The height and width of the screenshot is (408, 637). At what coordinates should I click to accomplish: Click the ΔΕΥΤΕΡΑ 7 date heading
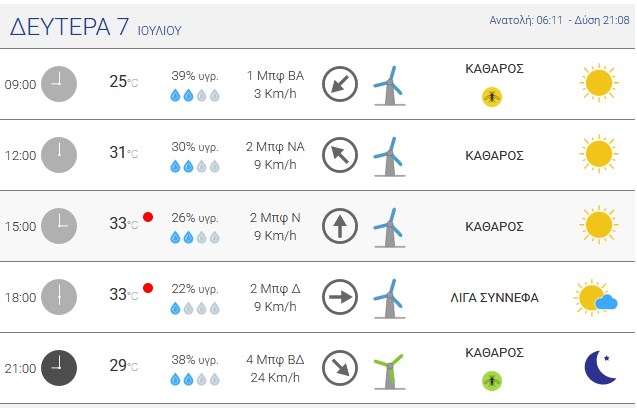click(69, 27)
